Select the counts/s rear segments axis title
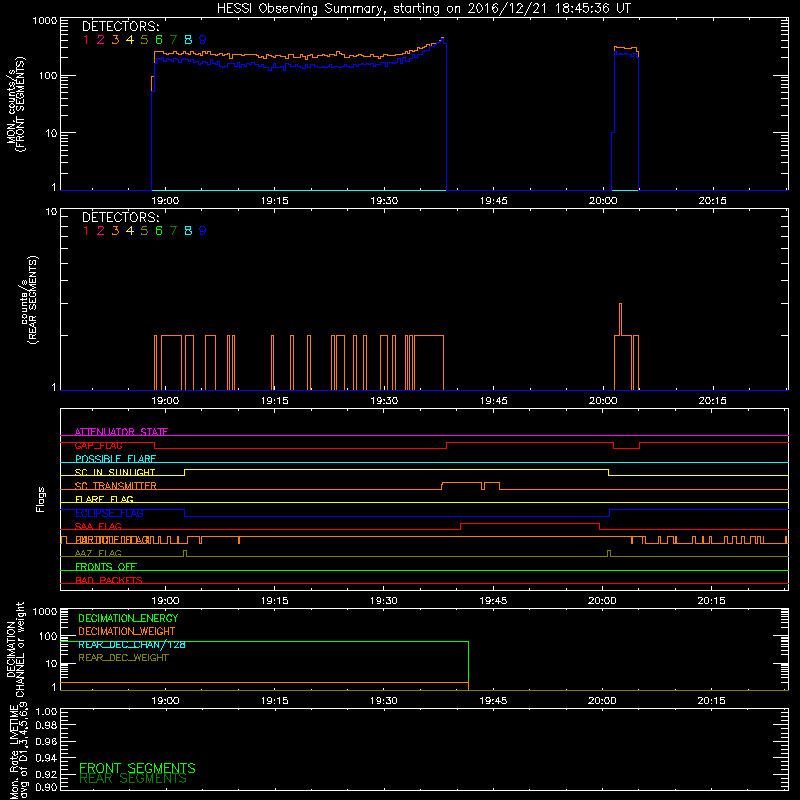The image size is (800, 800). click(29, 300)
